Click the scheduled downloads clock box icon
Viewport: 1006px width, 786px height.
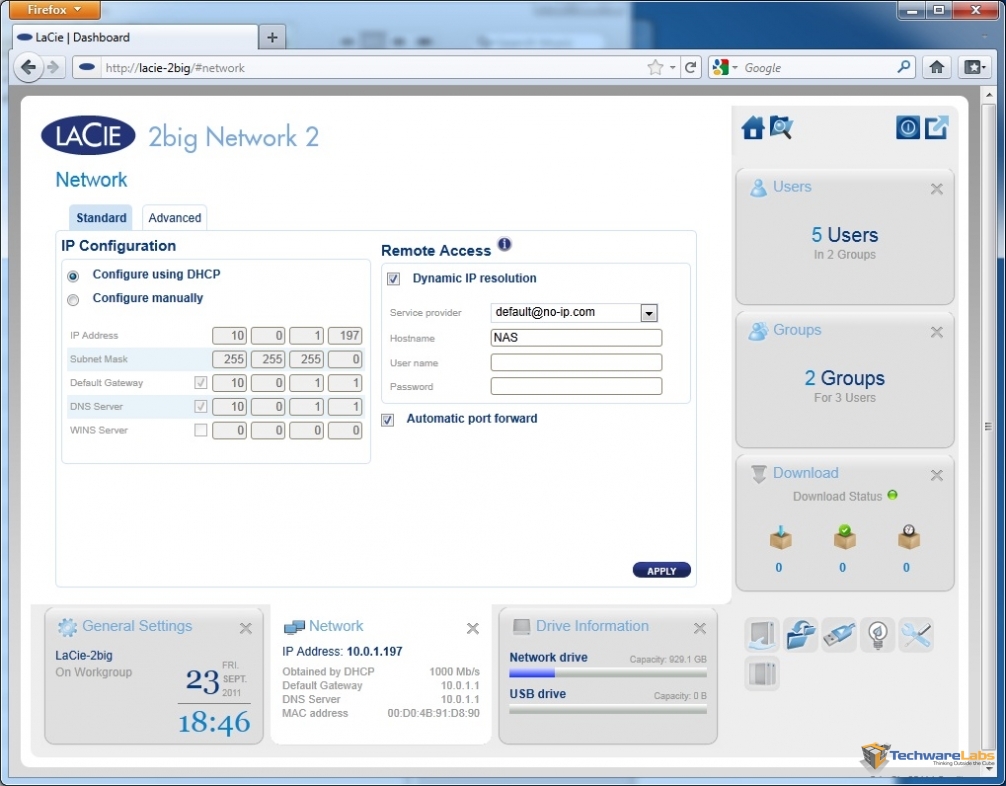(908, 538)
